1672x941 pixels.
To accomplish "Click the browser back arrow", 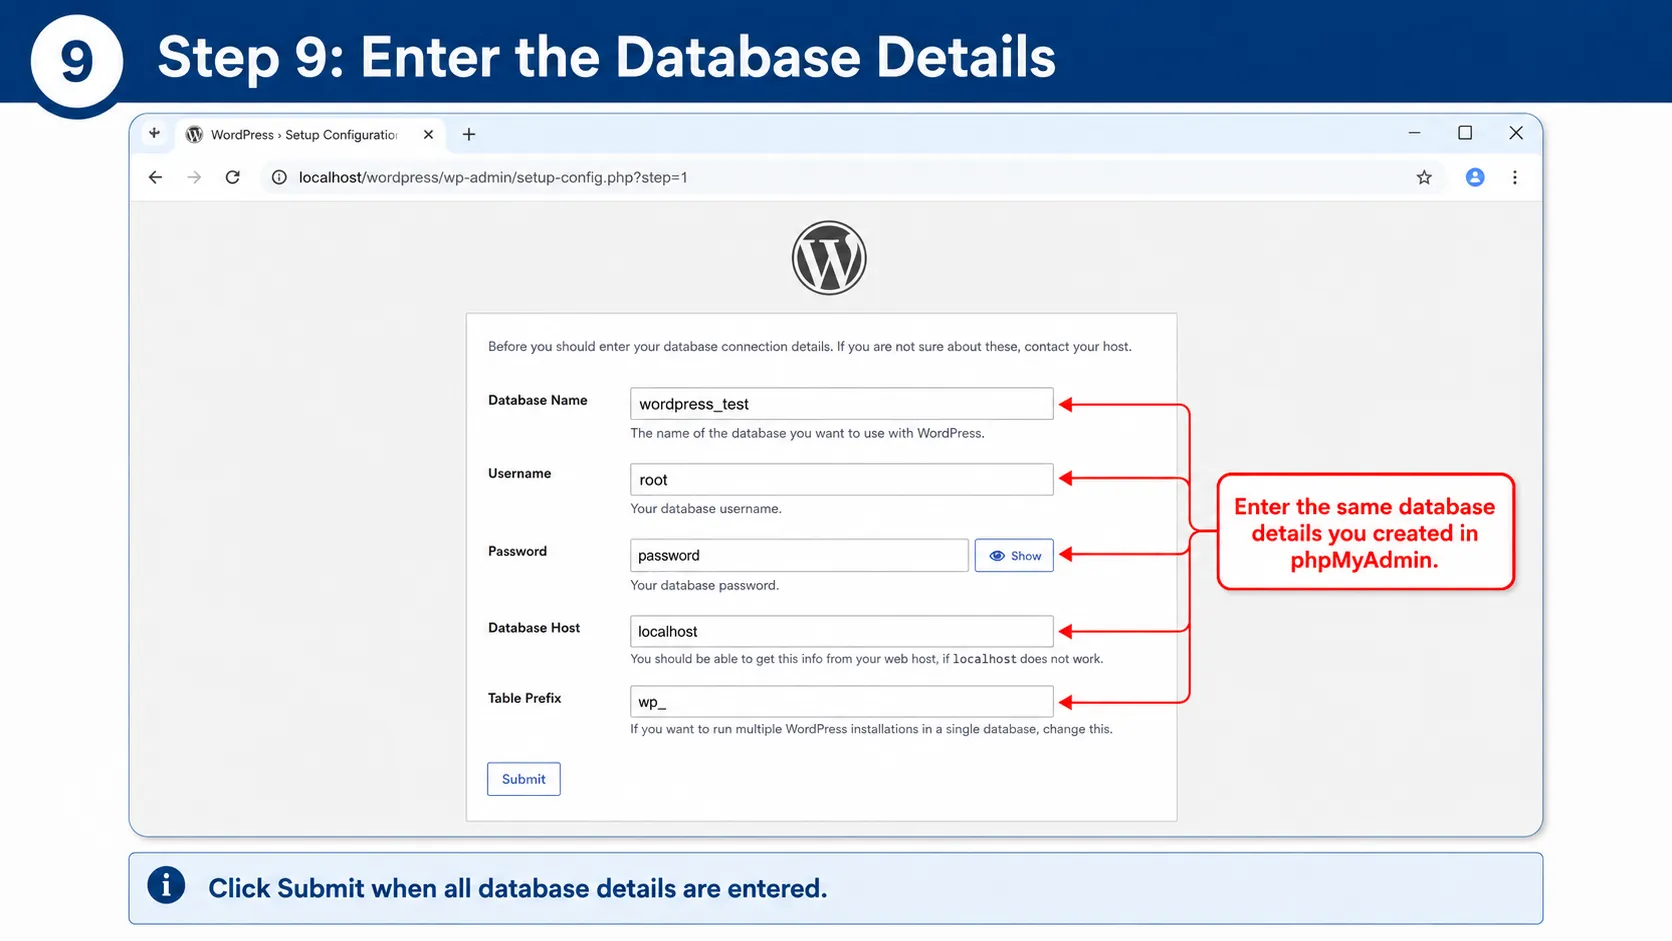I will 155,177.
